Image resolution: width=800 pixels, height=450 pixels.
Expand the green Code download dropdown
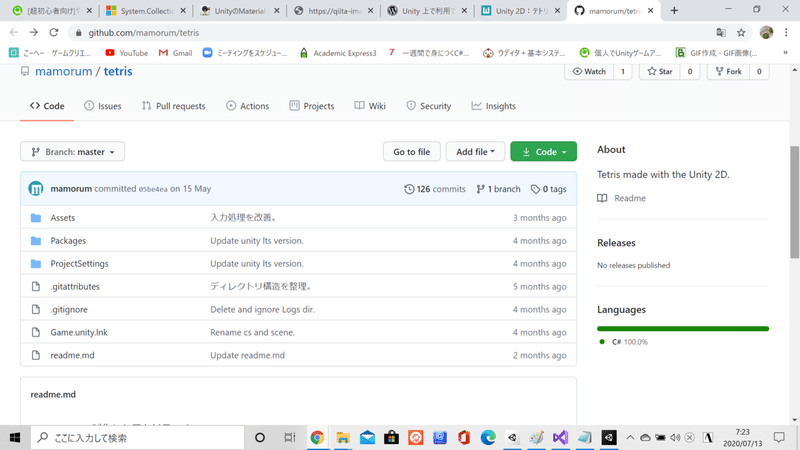[543, 152]
